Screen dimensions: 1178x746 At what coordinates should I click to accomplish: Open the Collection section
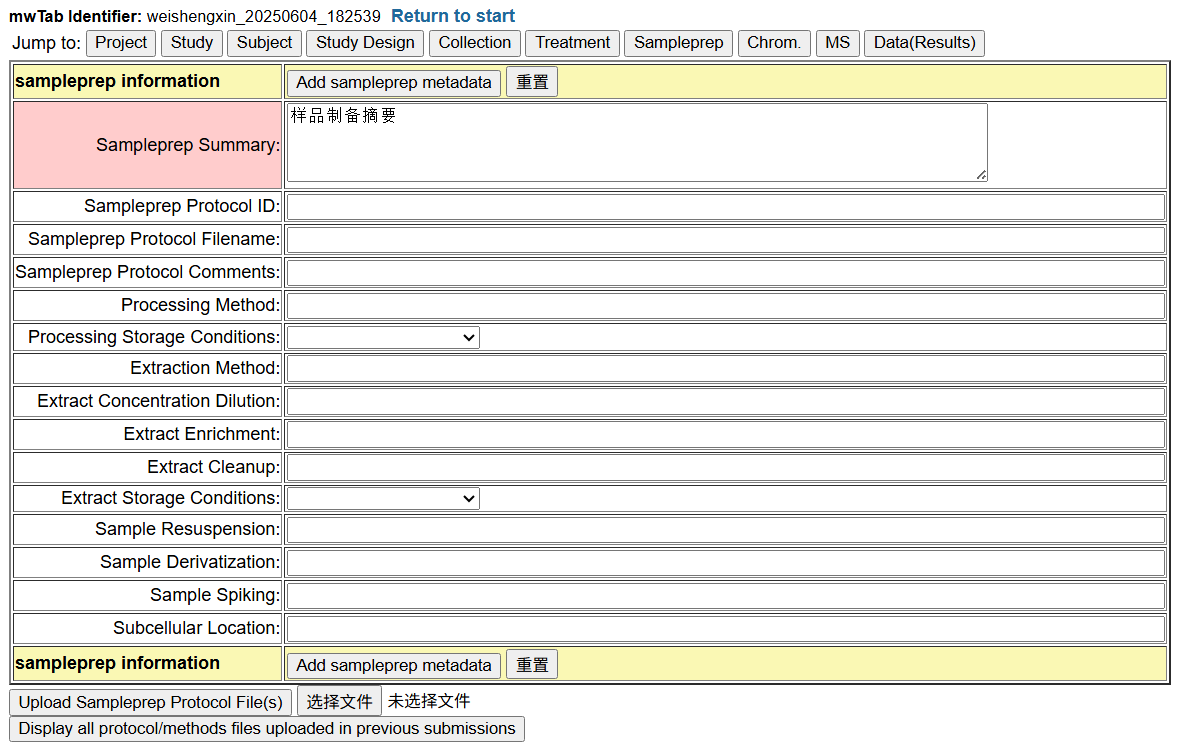coord(474,43)
